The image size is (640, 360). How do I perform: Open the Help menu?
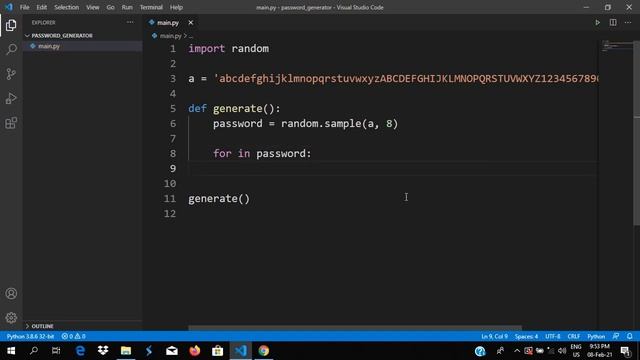pyautogui.click(x=176, y=7)
